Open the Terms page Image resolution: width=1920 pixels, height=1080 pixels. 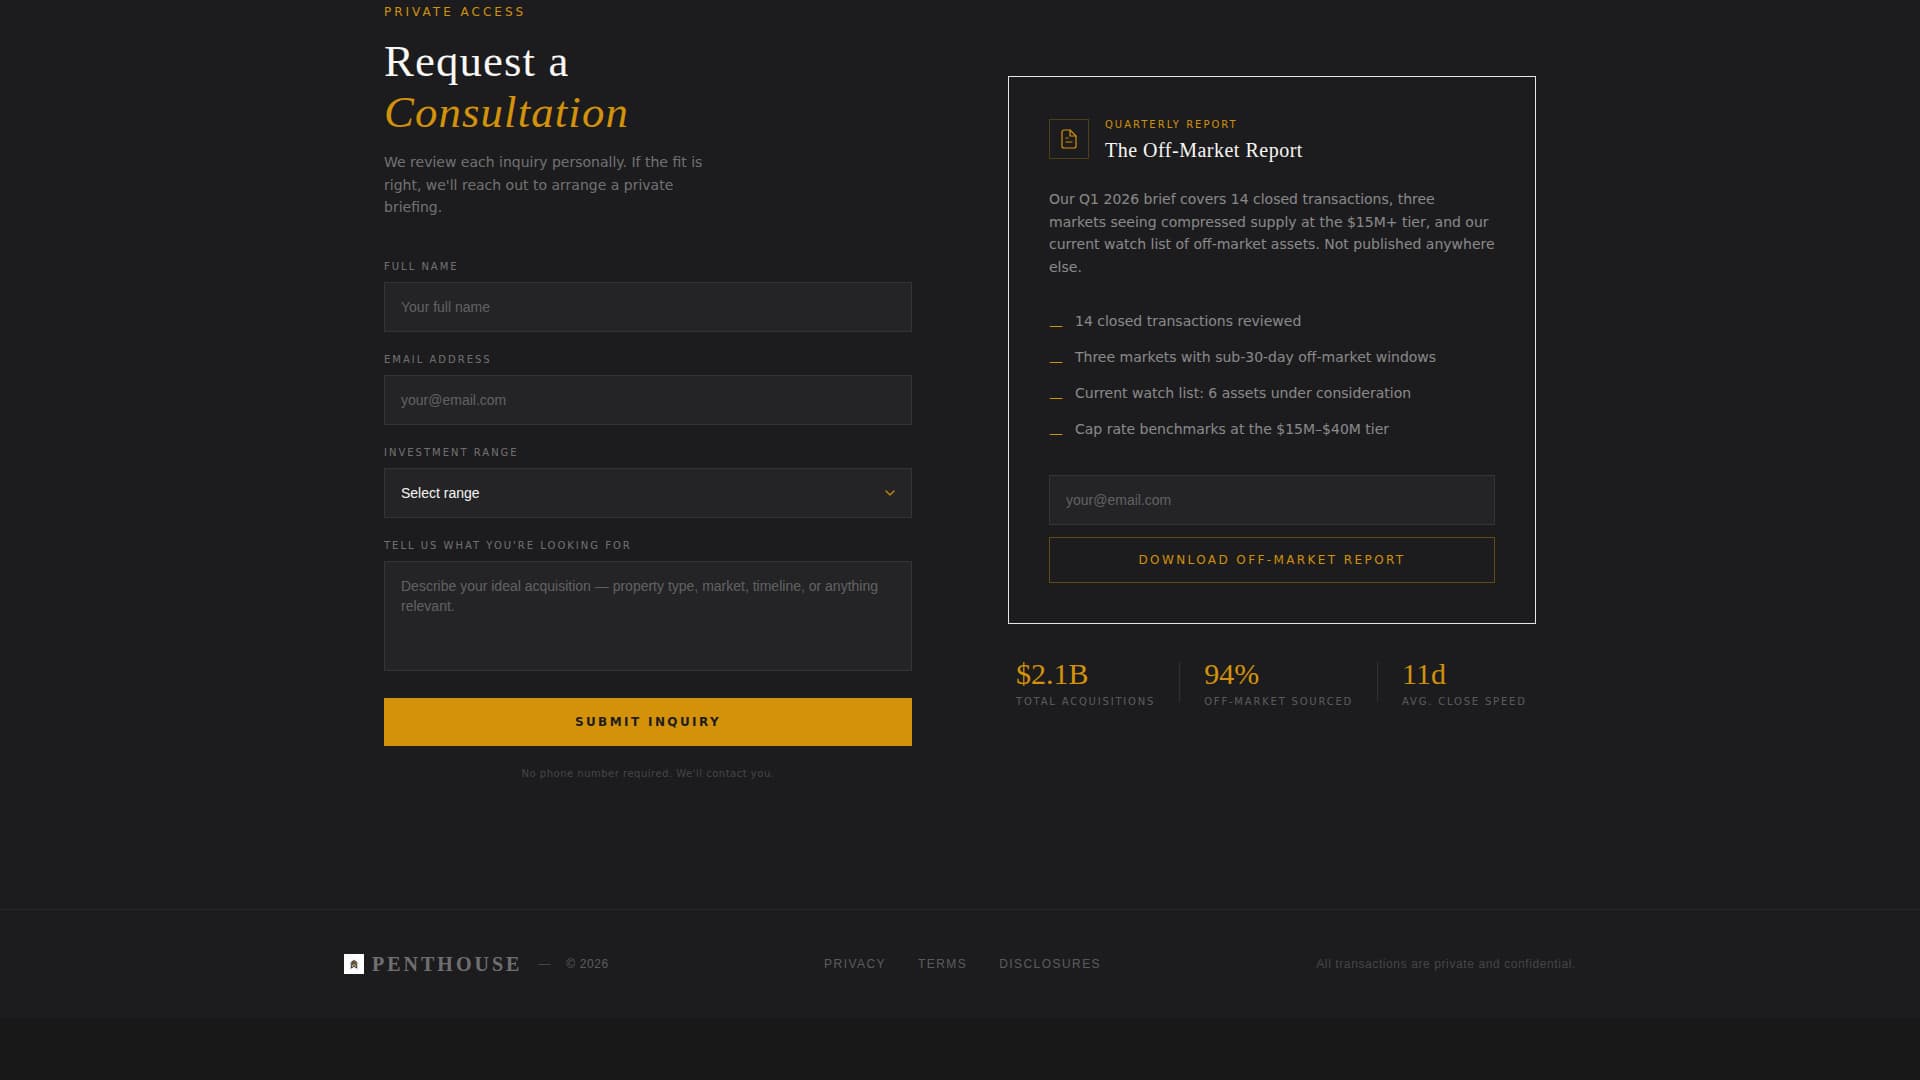942,963
